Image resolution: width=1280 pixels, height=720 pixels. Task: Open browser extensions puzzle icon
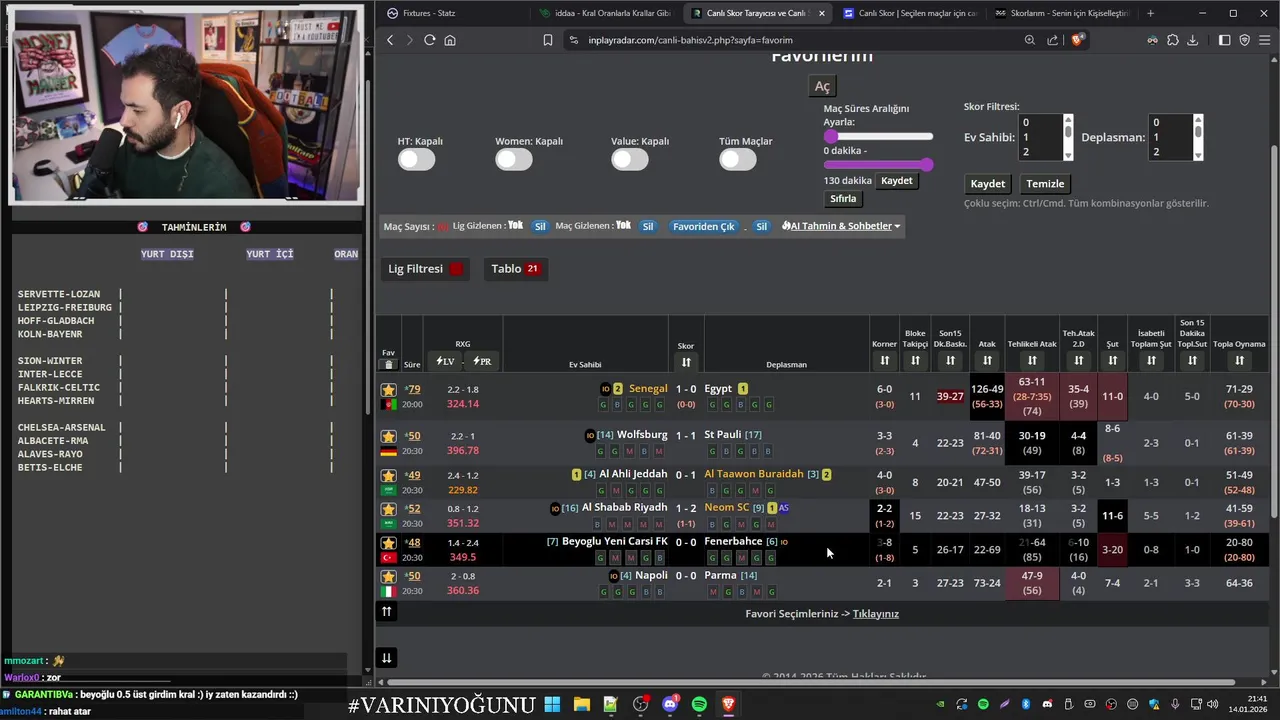coord(1173,40)
